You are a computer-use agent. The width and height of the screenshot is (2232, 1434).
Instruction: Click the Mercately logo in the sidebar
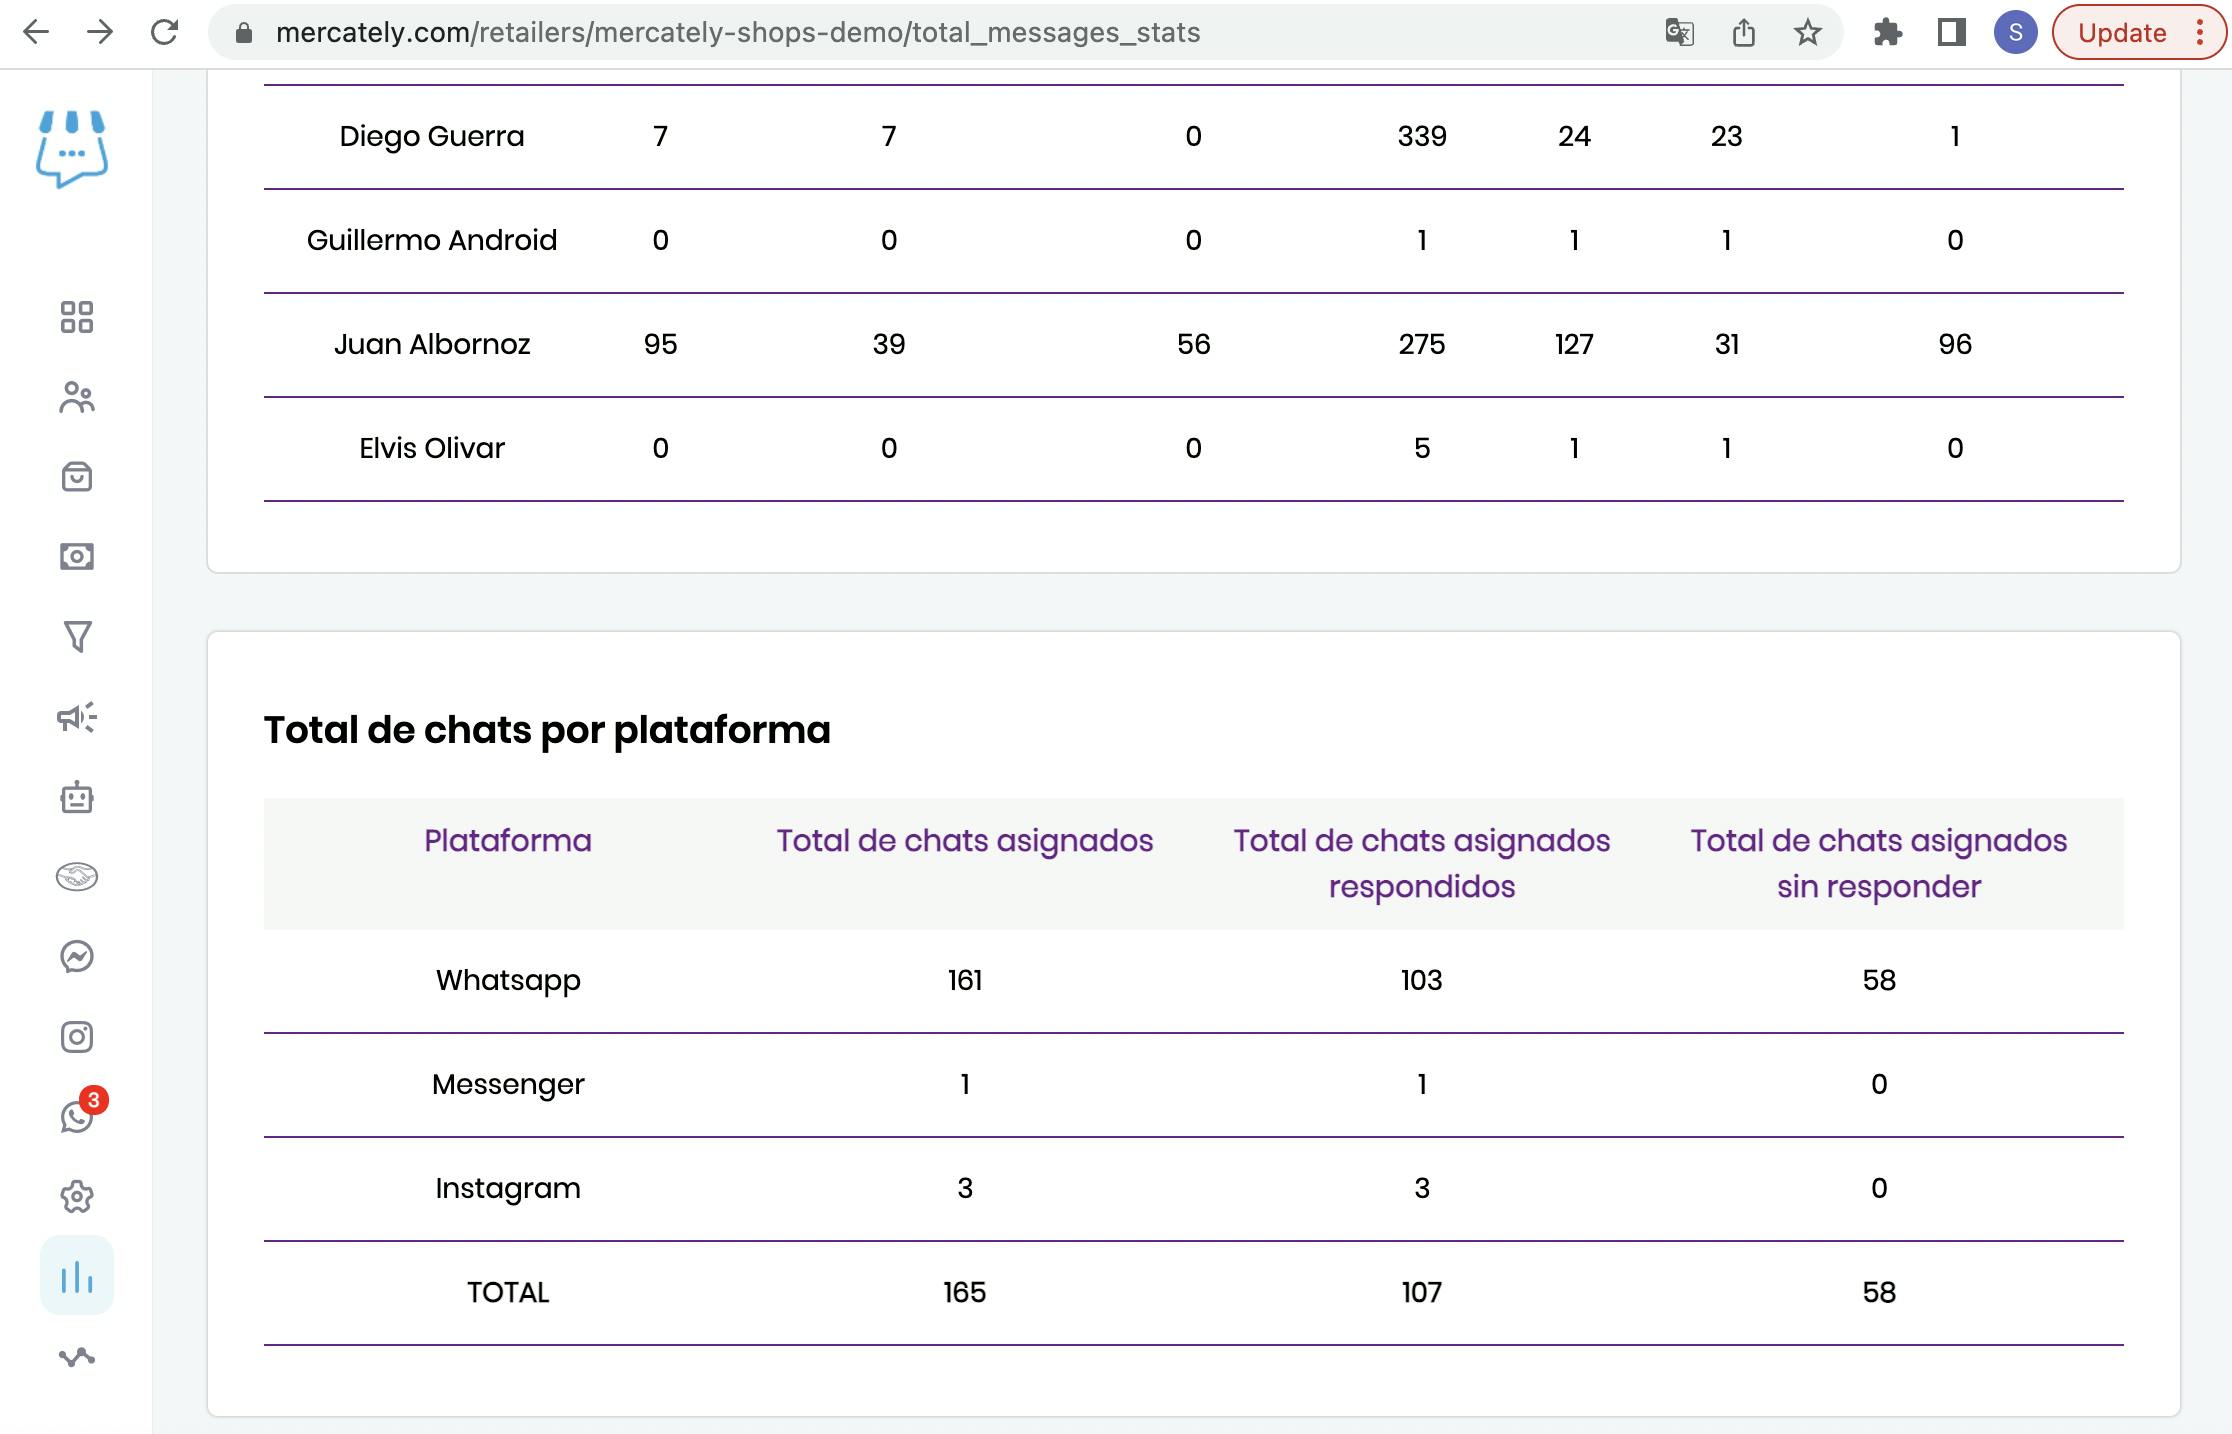coord(72,148)
